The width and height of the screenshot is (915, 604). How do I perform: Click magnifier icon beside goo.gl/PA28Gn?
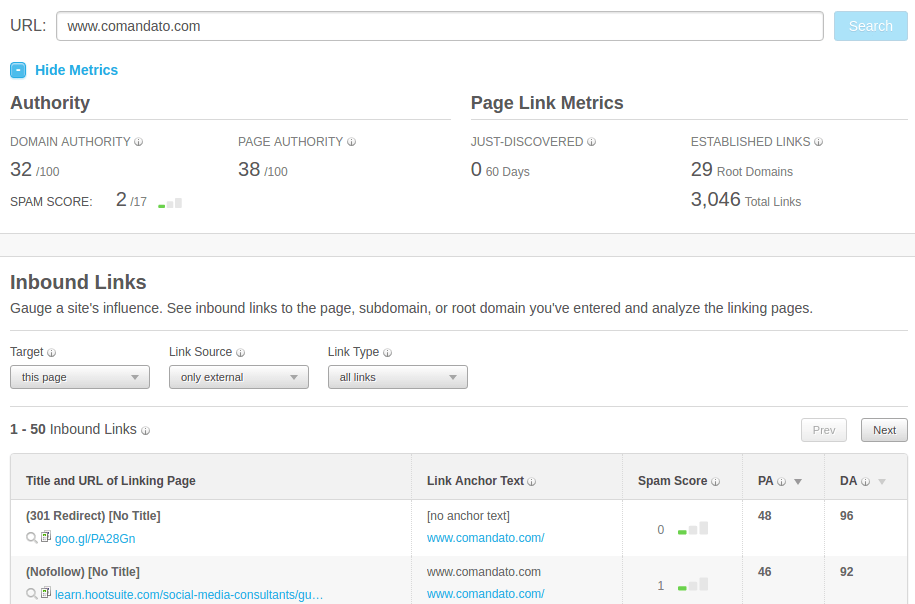tap(32, 537)
